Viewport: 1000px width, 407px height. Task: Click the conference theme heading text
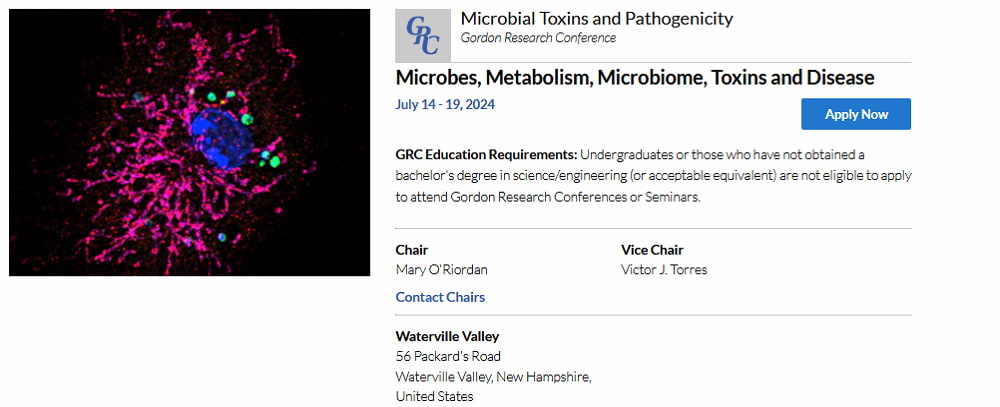pos(635,78)
